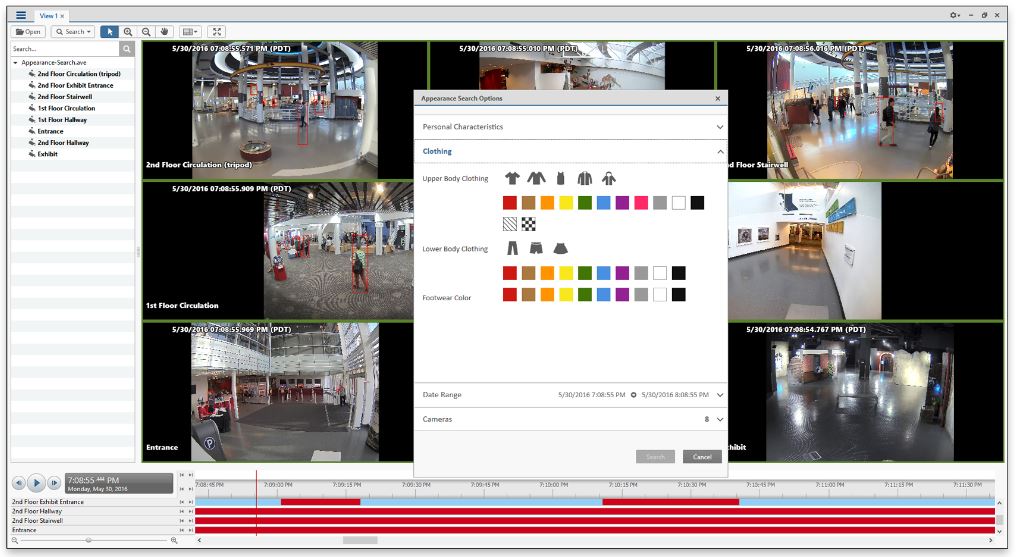1018x557 pixels.
Task: Select tank top upper clothing icon
Action: coord(561,178)
